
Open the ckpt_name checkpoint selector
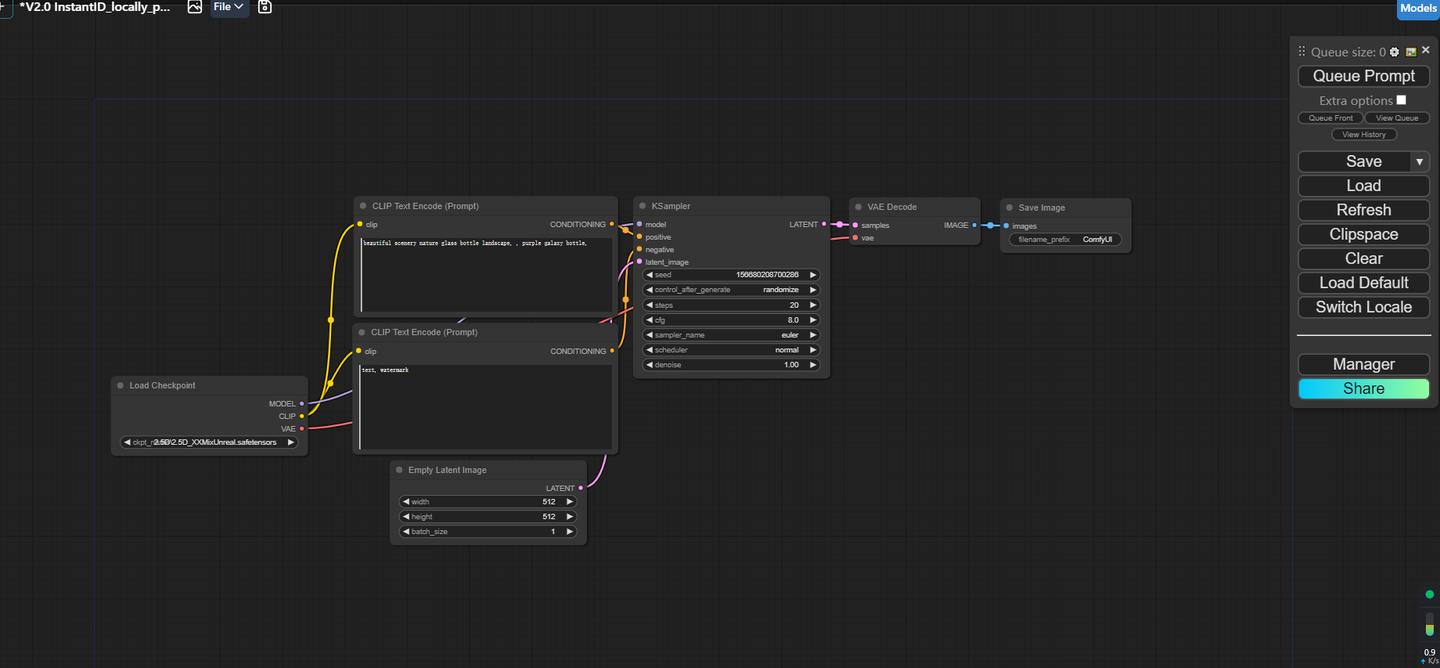(209, 442)
